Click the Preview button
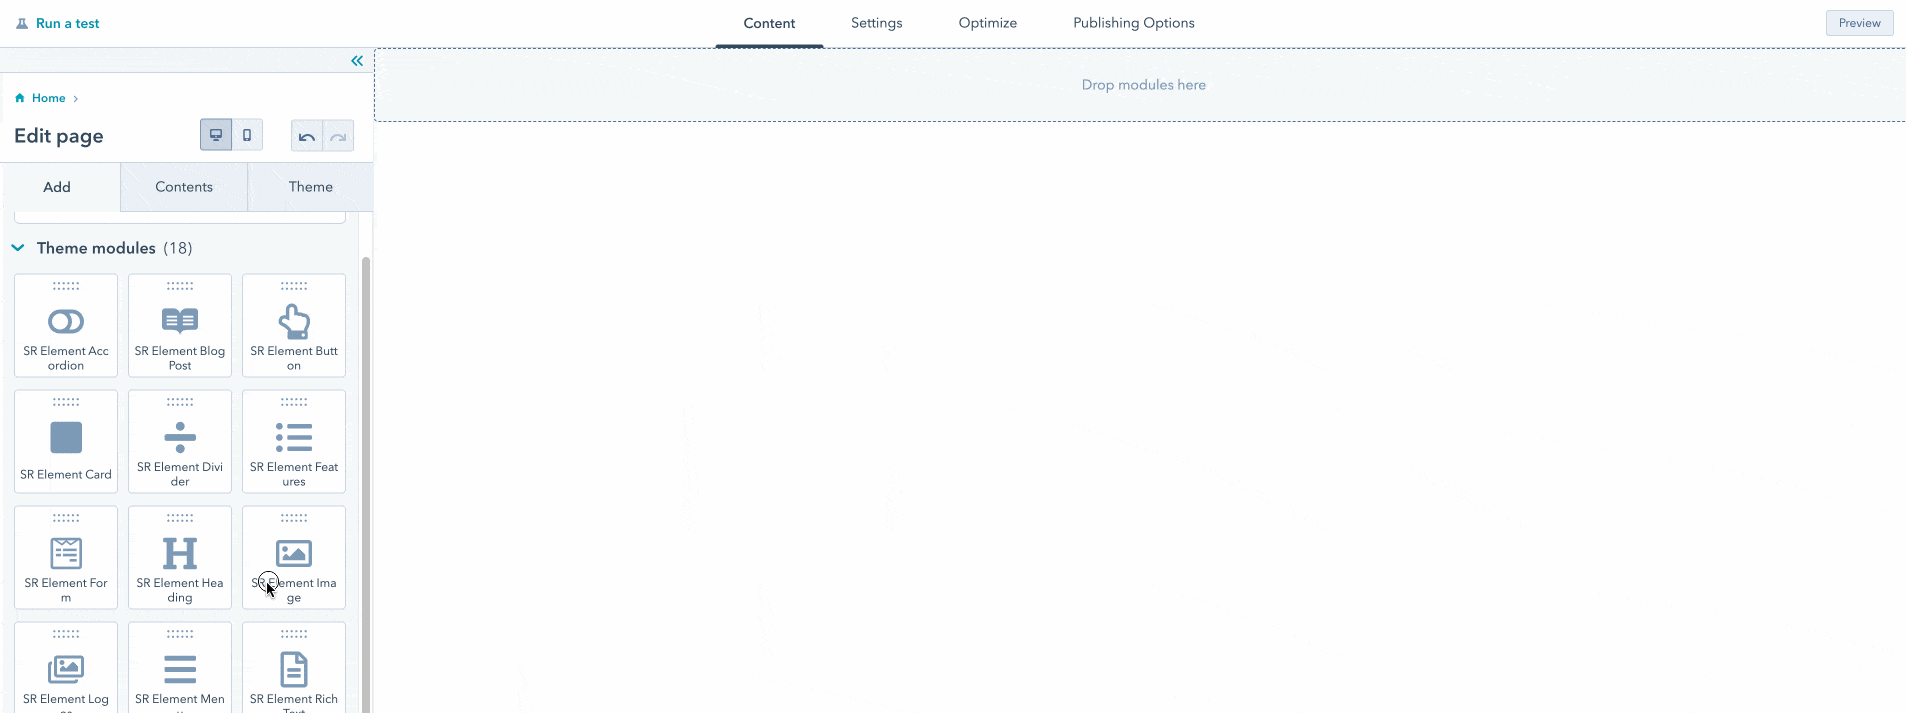 (x=1859, y=23)
